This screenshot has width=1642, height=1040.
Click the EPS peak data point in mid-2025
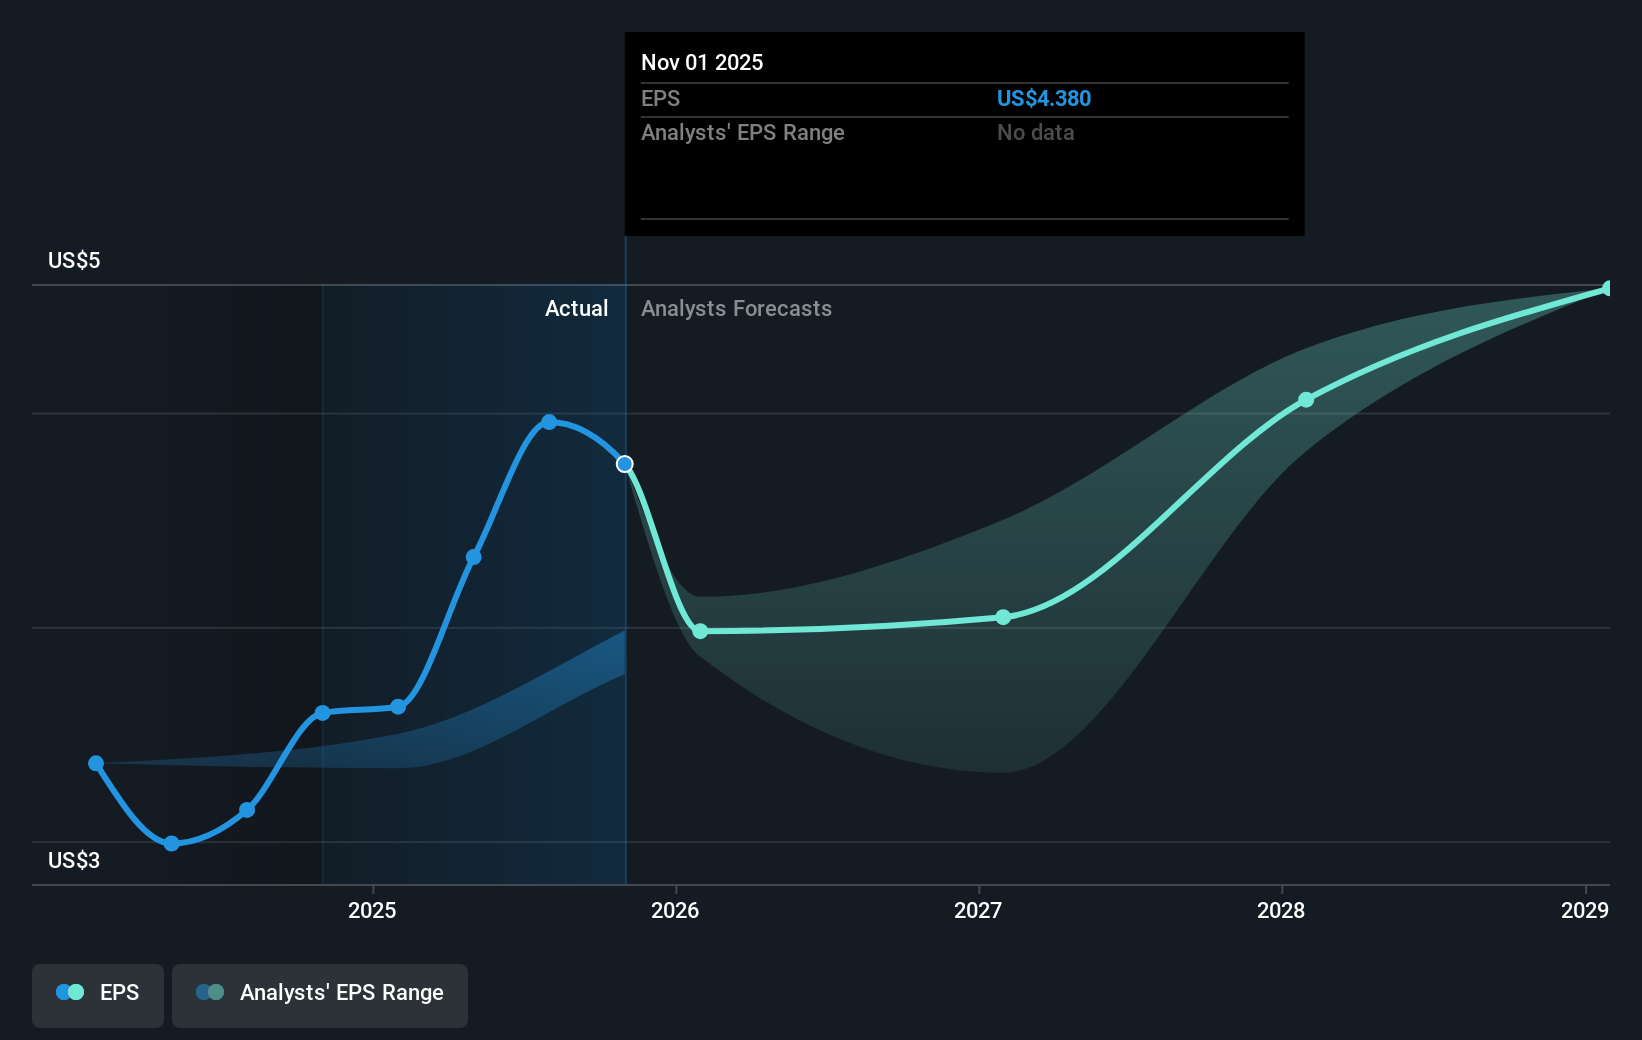[549, 422]
